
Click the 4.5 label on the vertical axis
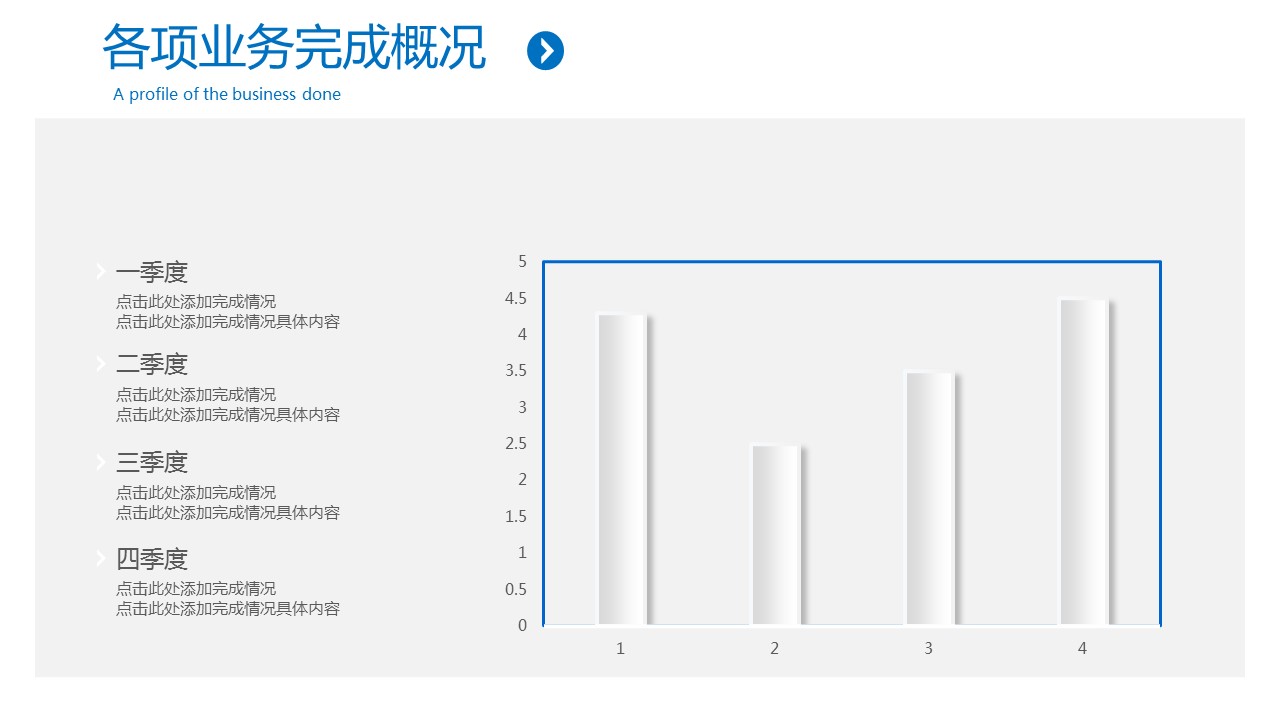(x=516, y=298)
